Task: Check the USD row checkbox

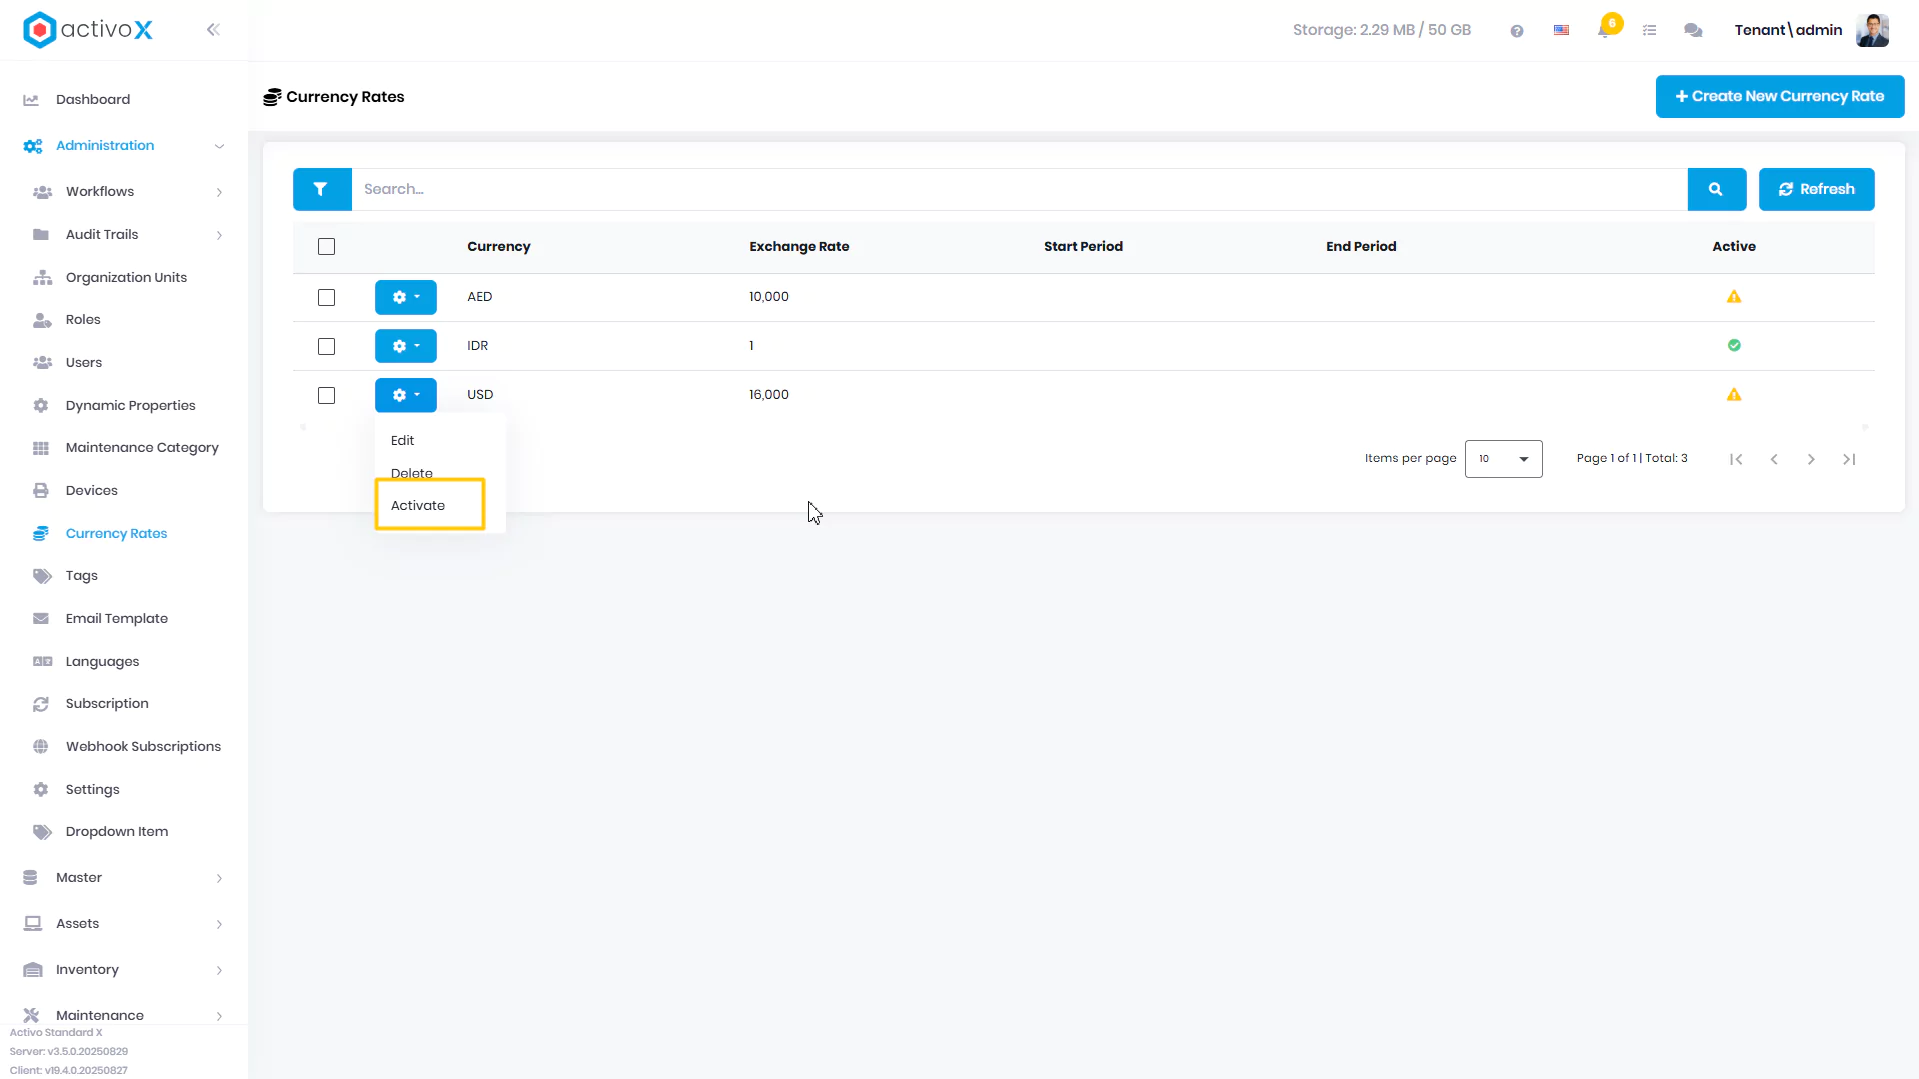Action: click(x=326, y=396)
